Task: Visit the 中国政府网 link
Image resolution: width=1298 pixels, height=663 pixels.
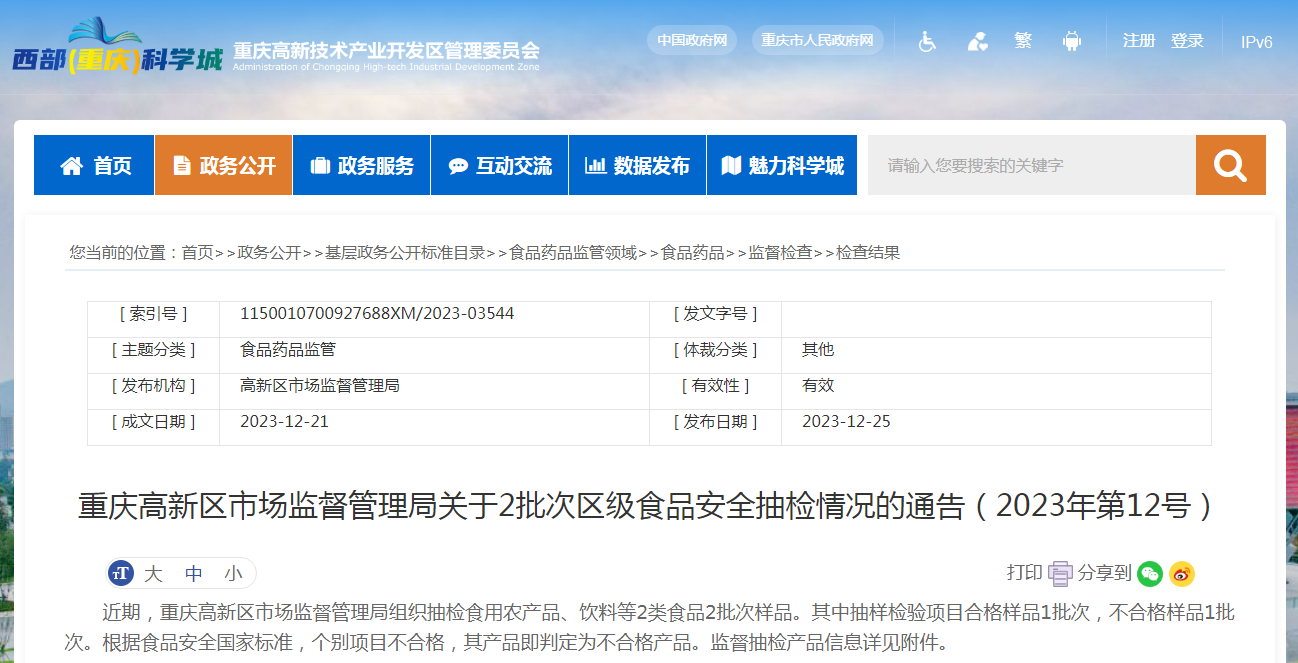Action: (692, 40)
